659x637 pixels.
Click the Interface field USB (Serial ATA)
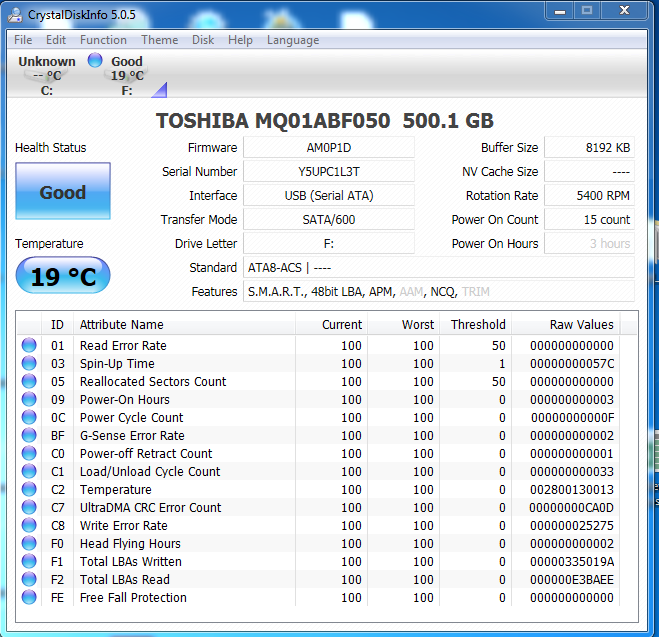(x=329, y=195)
